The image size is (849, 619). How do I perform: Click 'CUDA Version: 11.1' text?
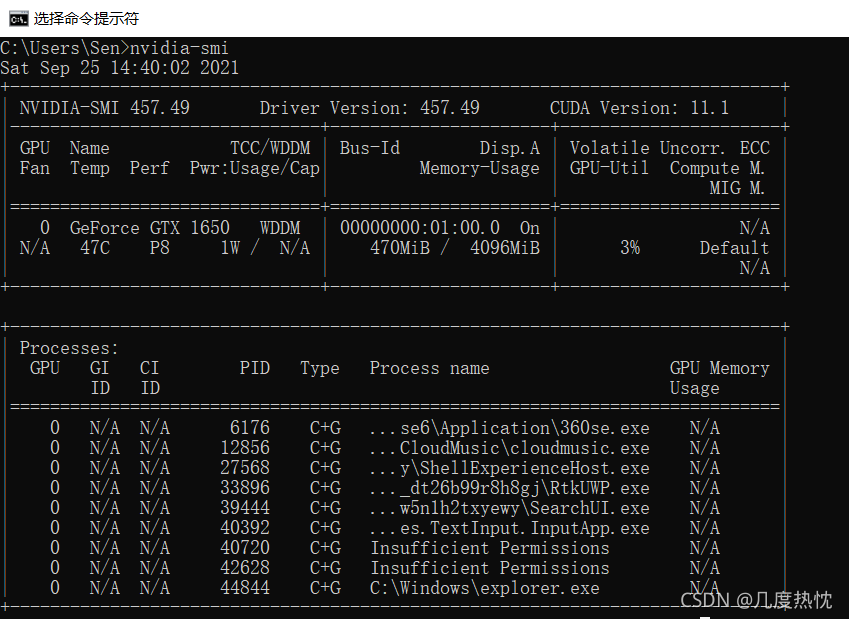click(639, 108)
